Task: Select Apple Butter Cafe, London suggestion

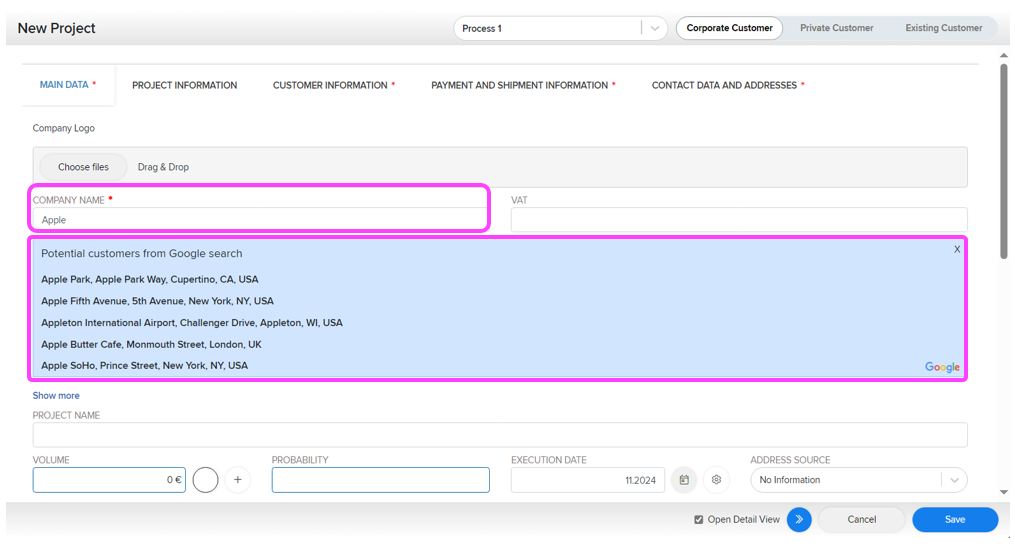Action: click(151, 344)
